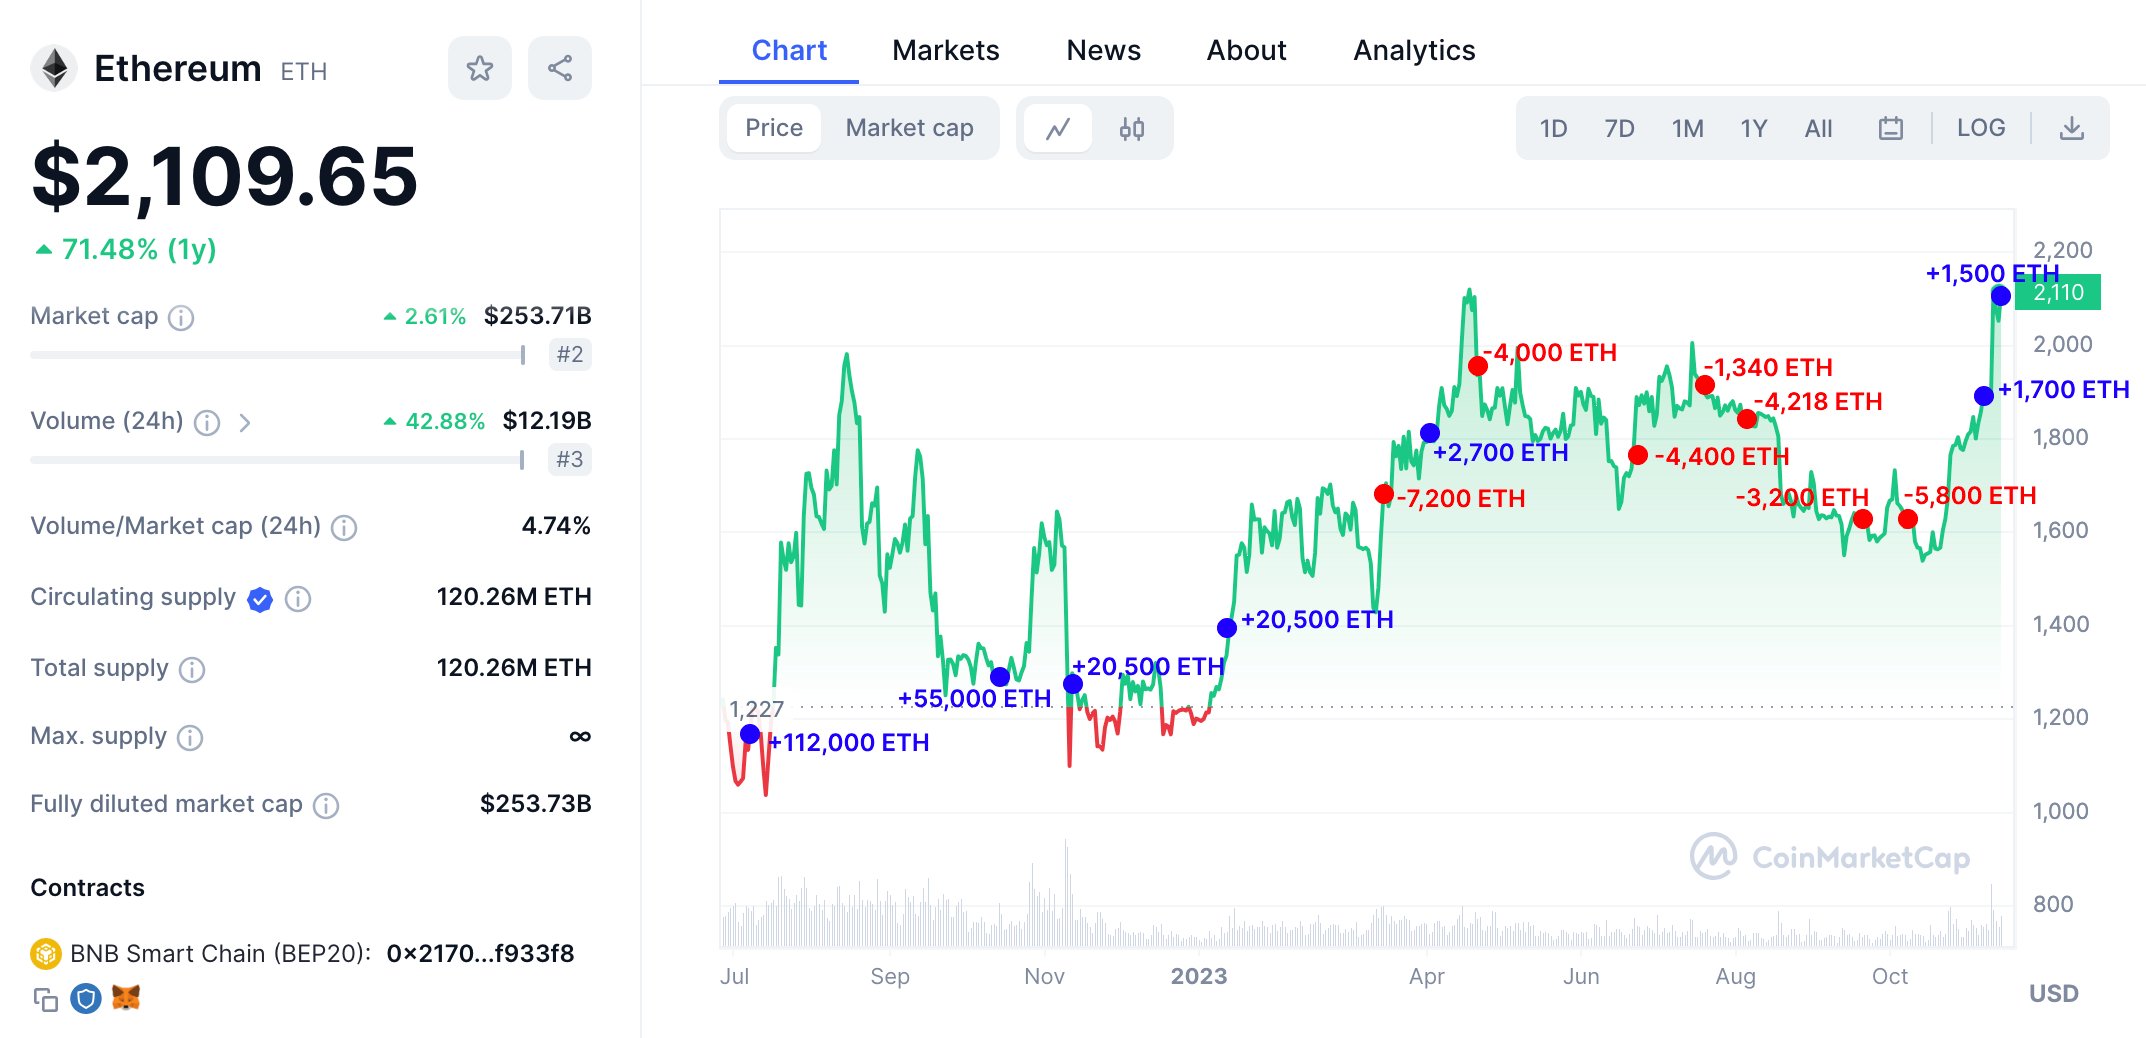This screenshot has height=1038, width=2146.
Task: Switch to candlestick chart view
Action: (1132, 128)
